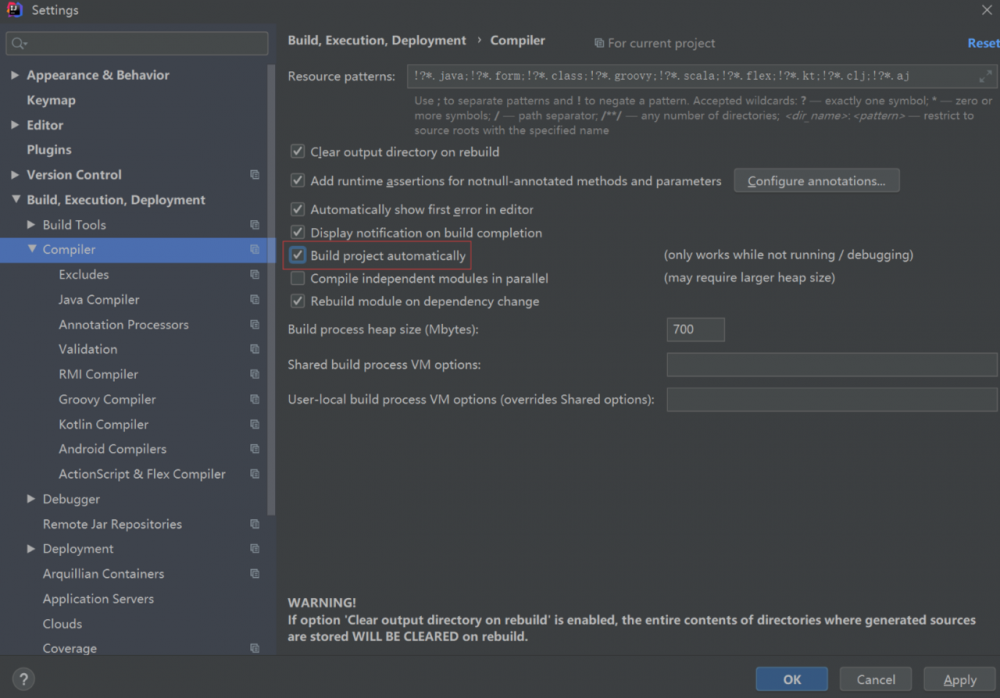Expand Appearance & Behavior tree node
The image size is (1000, 698).
(x=15, y=75)
